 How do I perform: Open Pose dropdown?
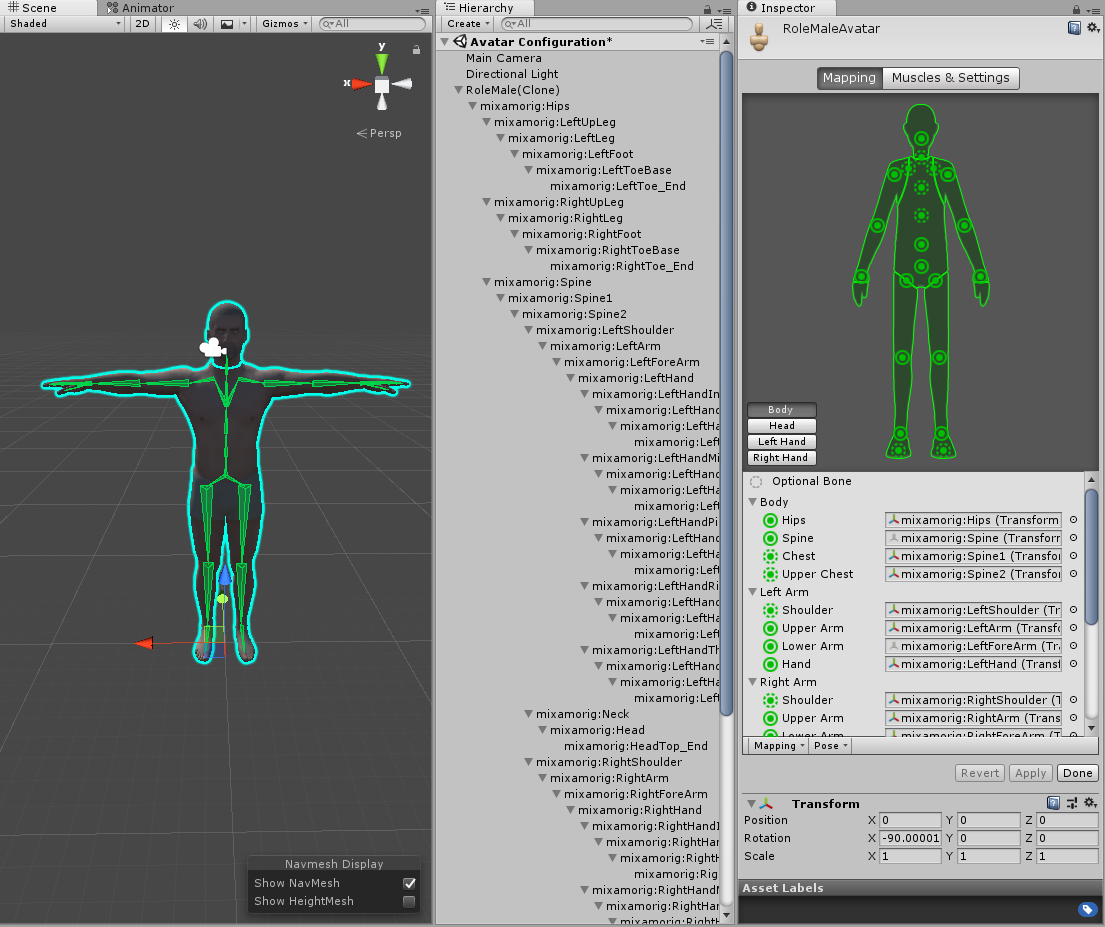coord(831,746)
